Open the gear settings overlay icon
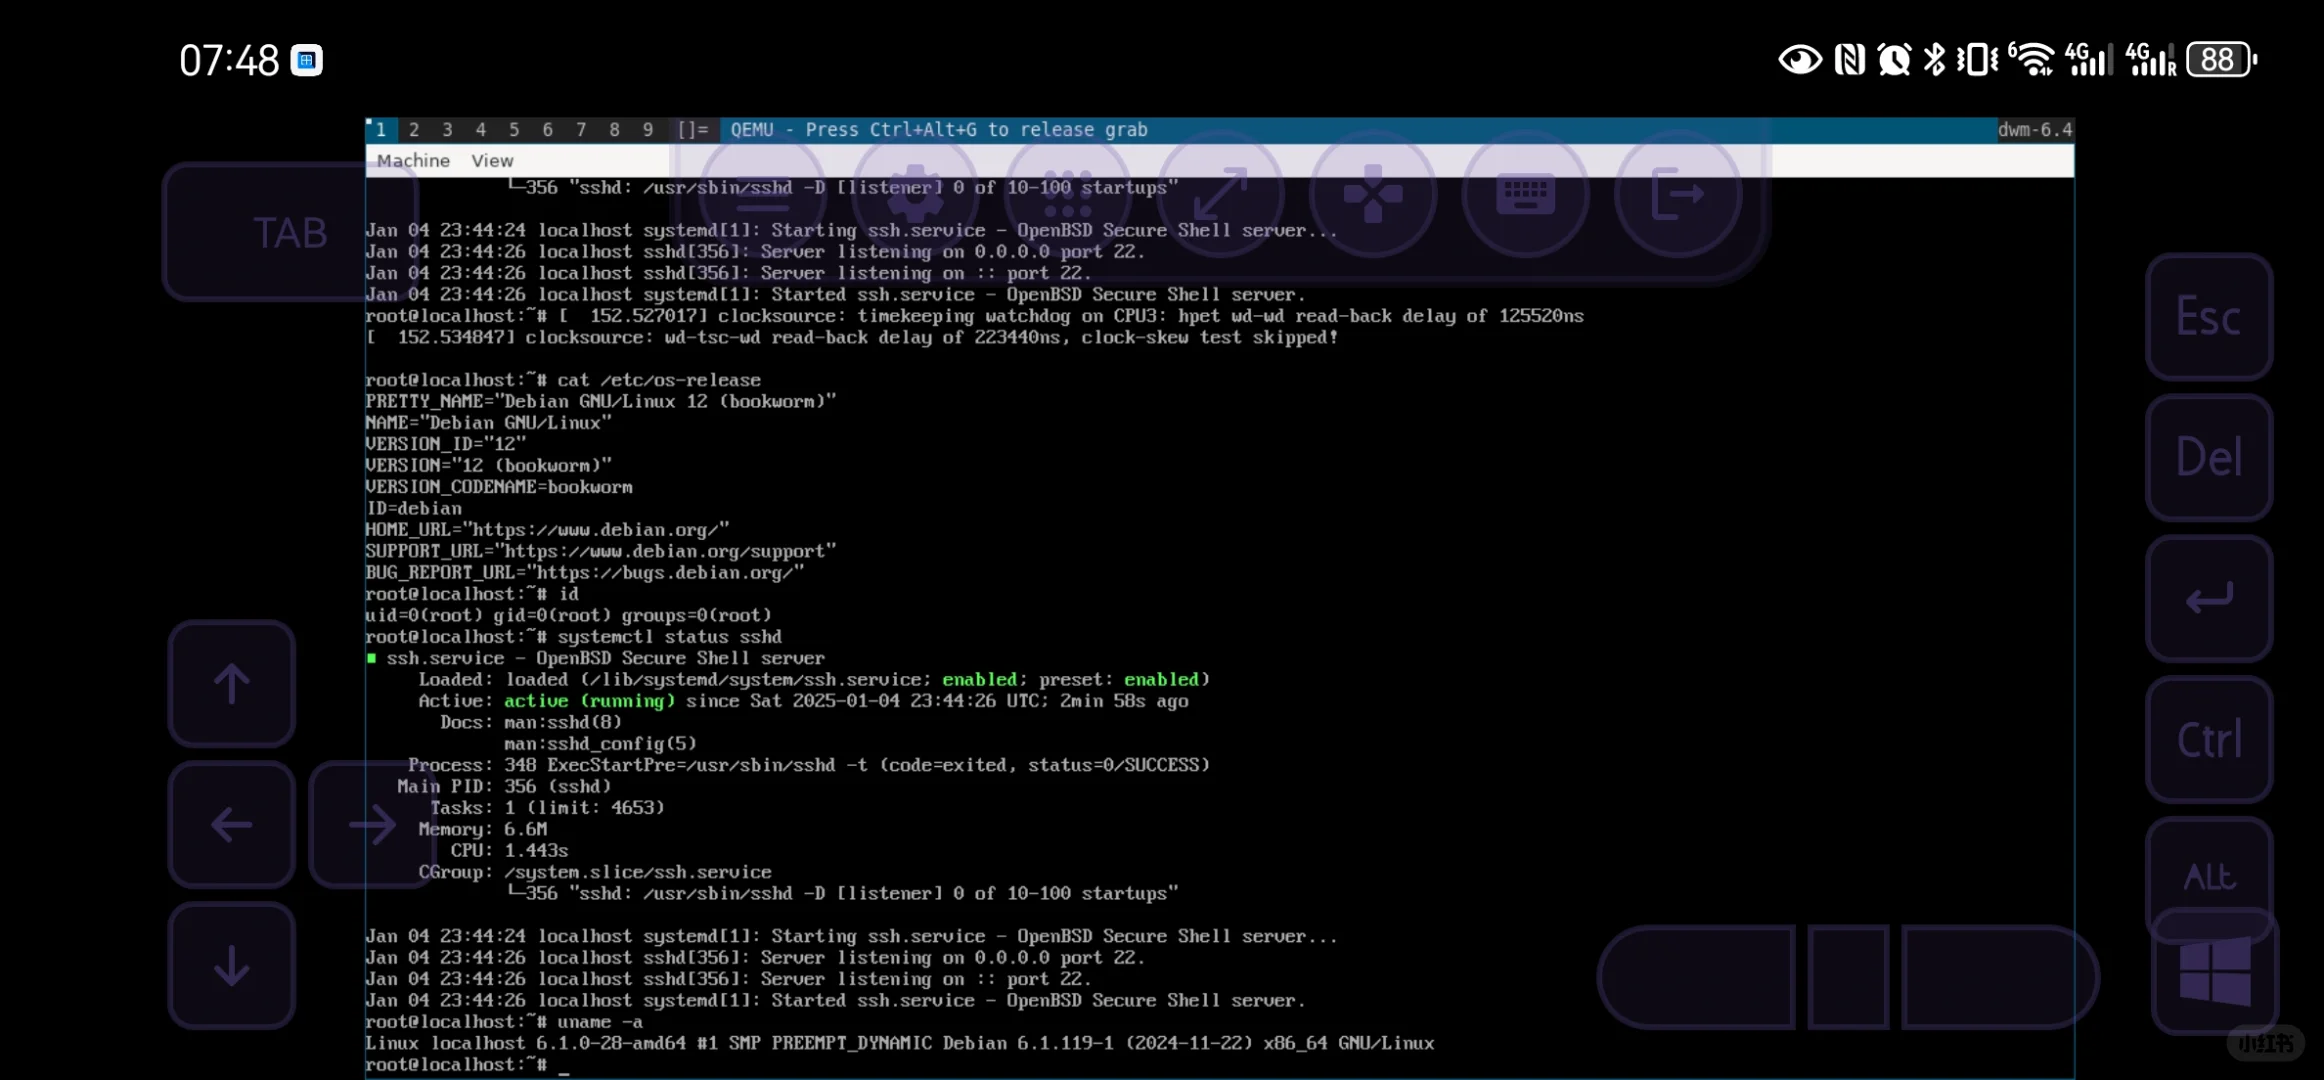The height and width of the screenshot is (1080, 2324). coord(915,195)
